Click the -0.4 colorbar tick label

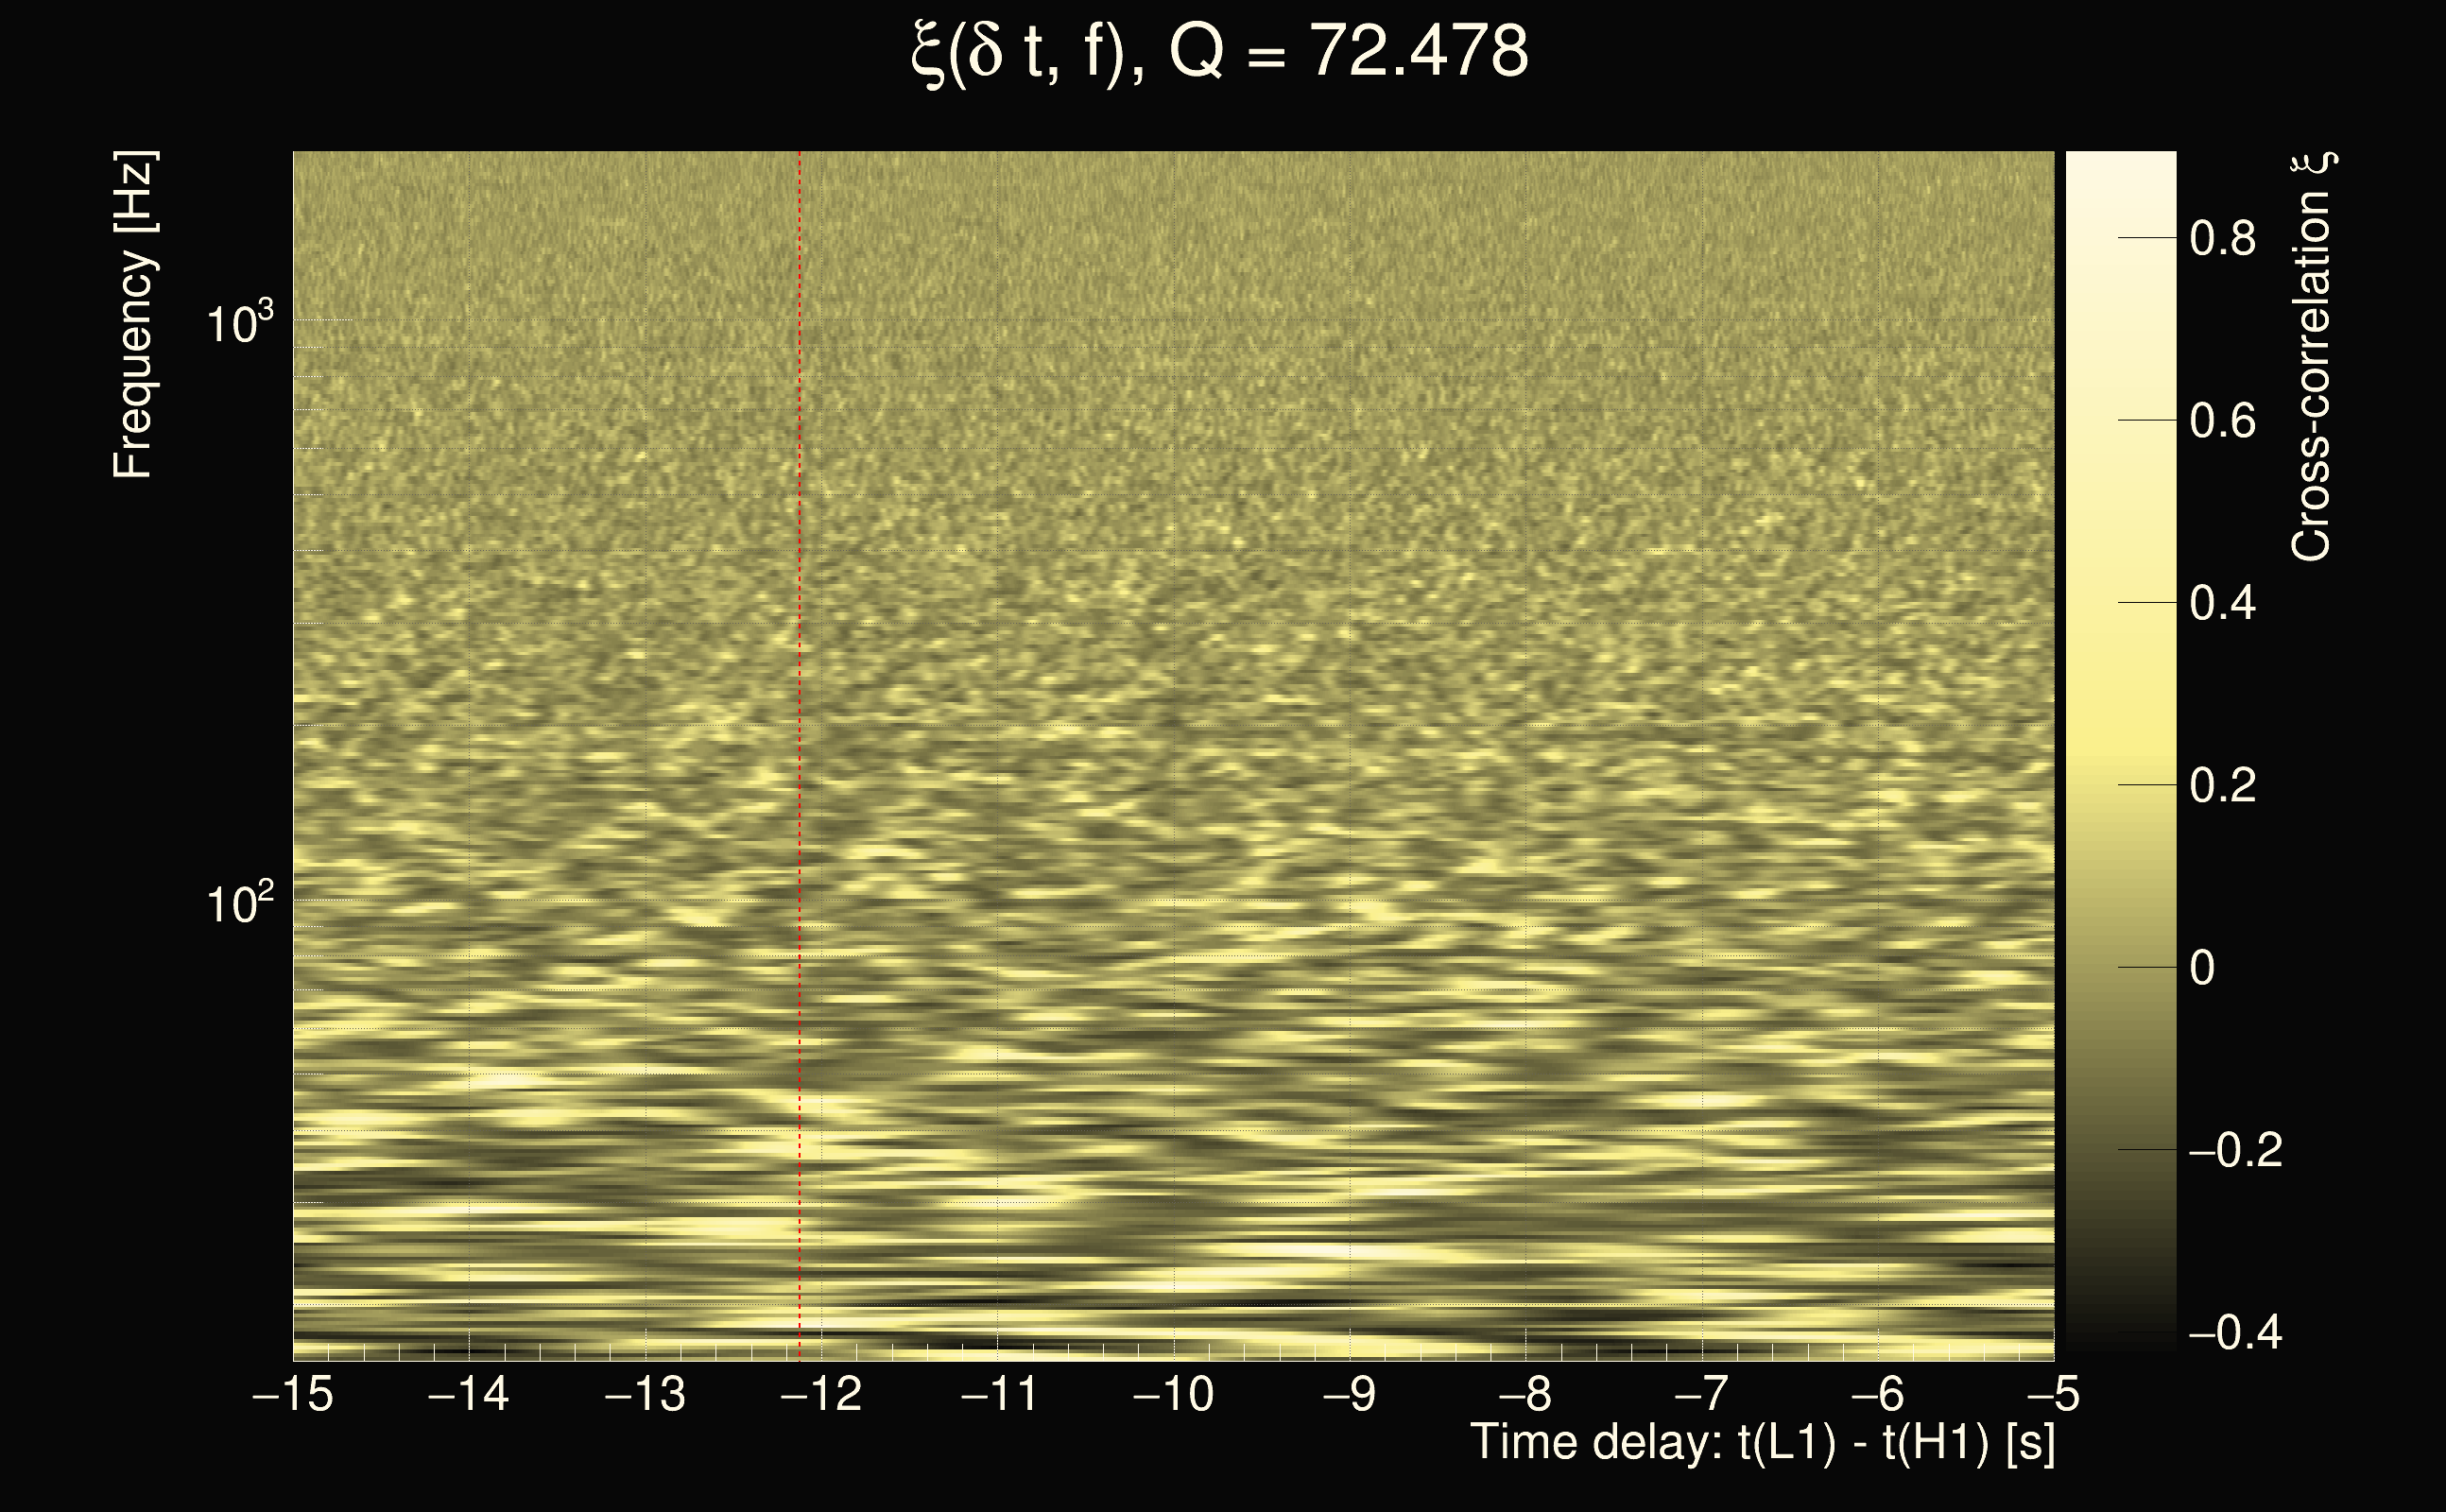pyautogui.click(x=2235, y=1333)
